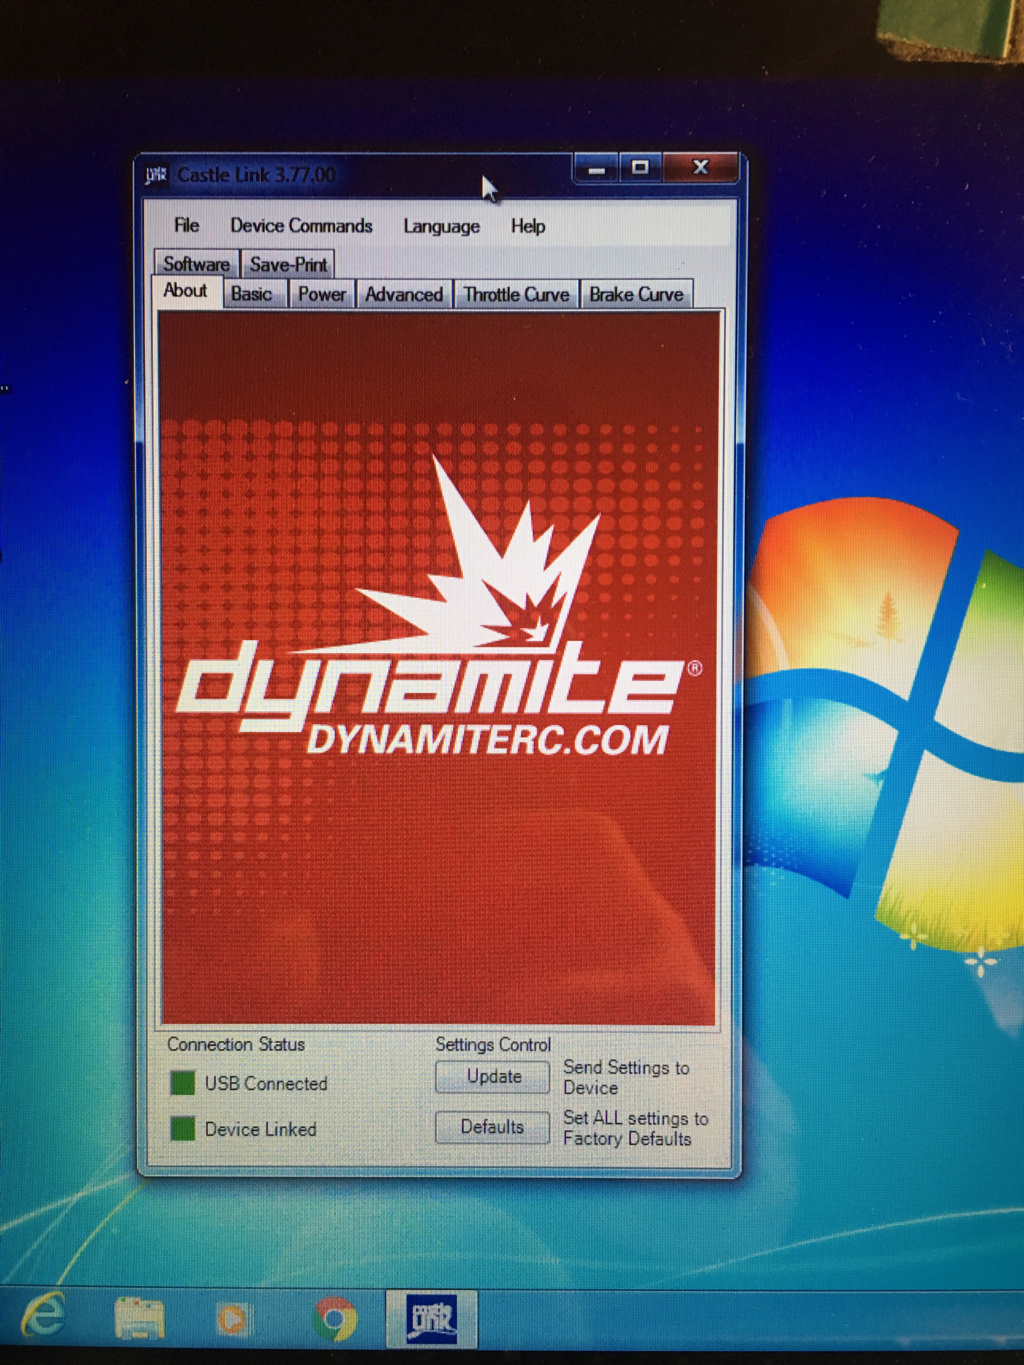Click the USB Connected green indicator

182,1083
